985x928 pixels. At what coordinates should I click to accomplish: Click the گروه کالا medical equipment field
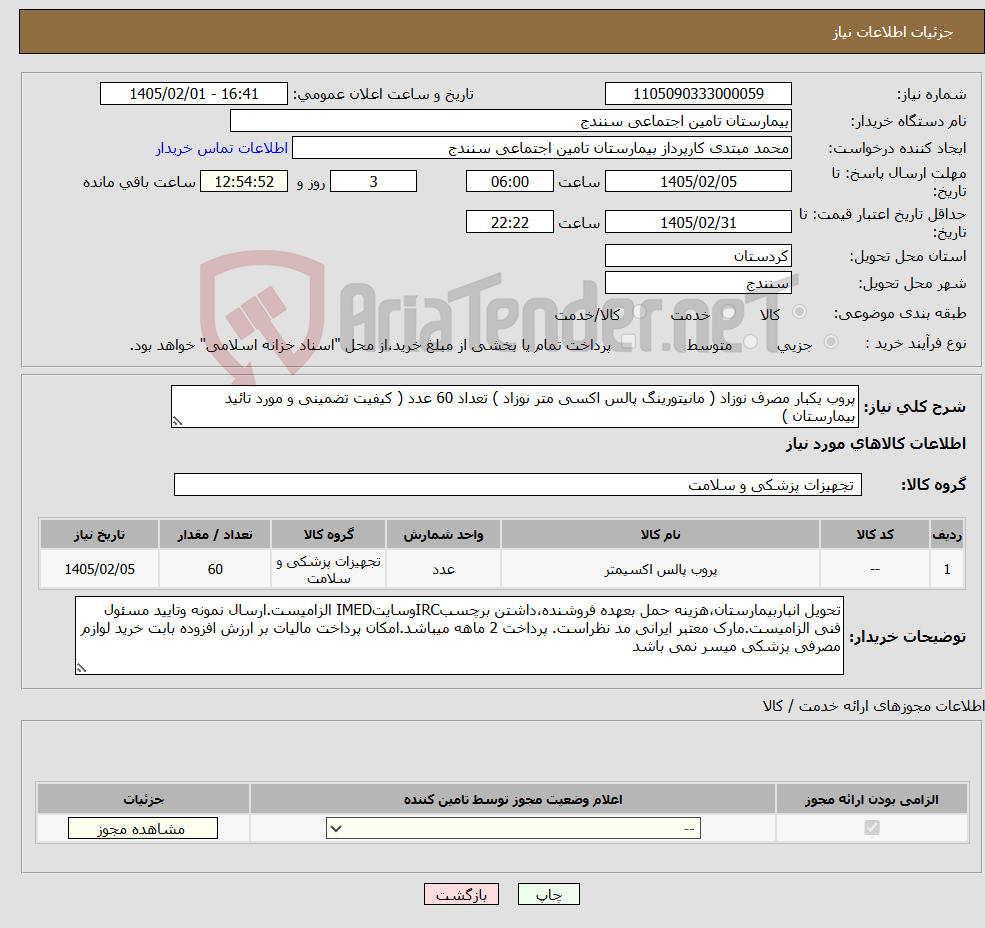click(x=518, y=484)
